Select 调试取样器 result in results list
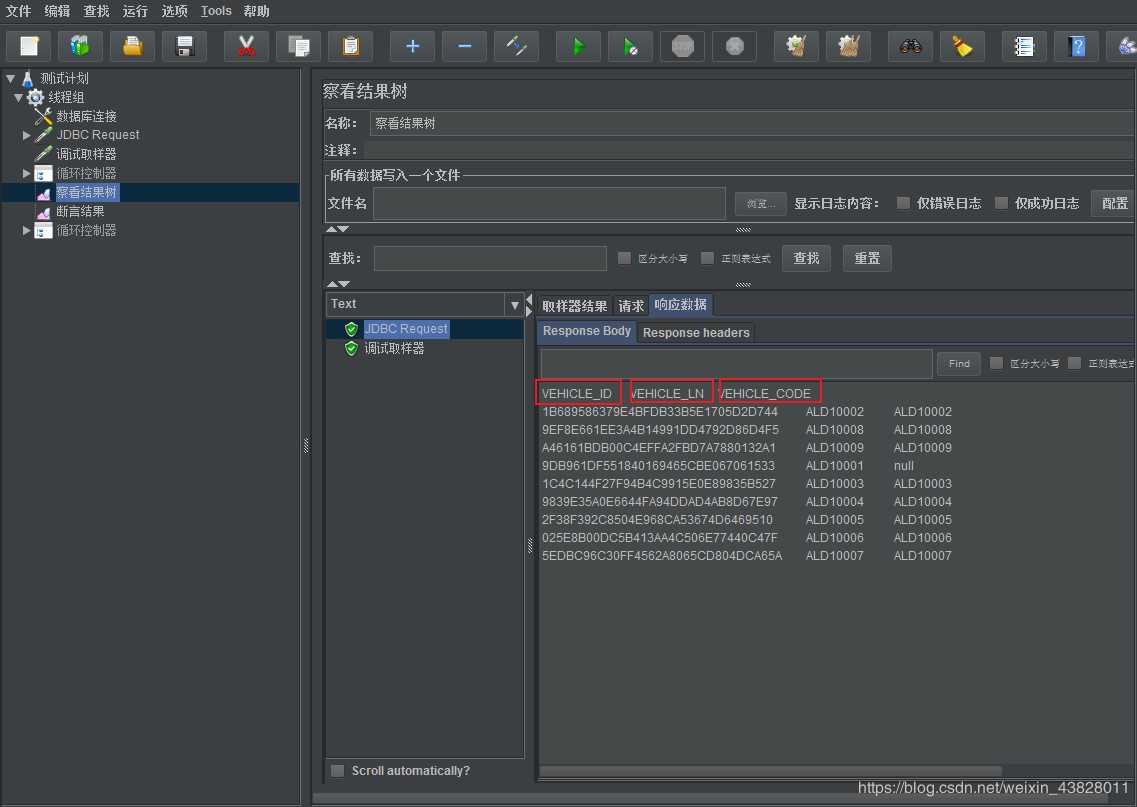Screen dimensions: 1137x807 coord(394,348)
